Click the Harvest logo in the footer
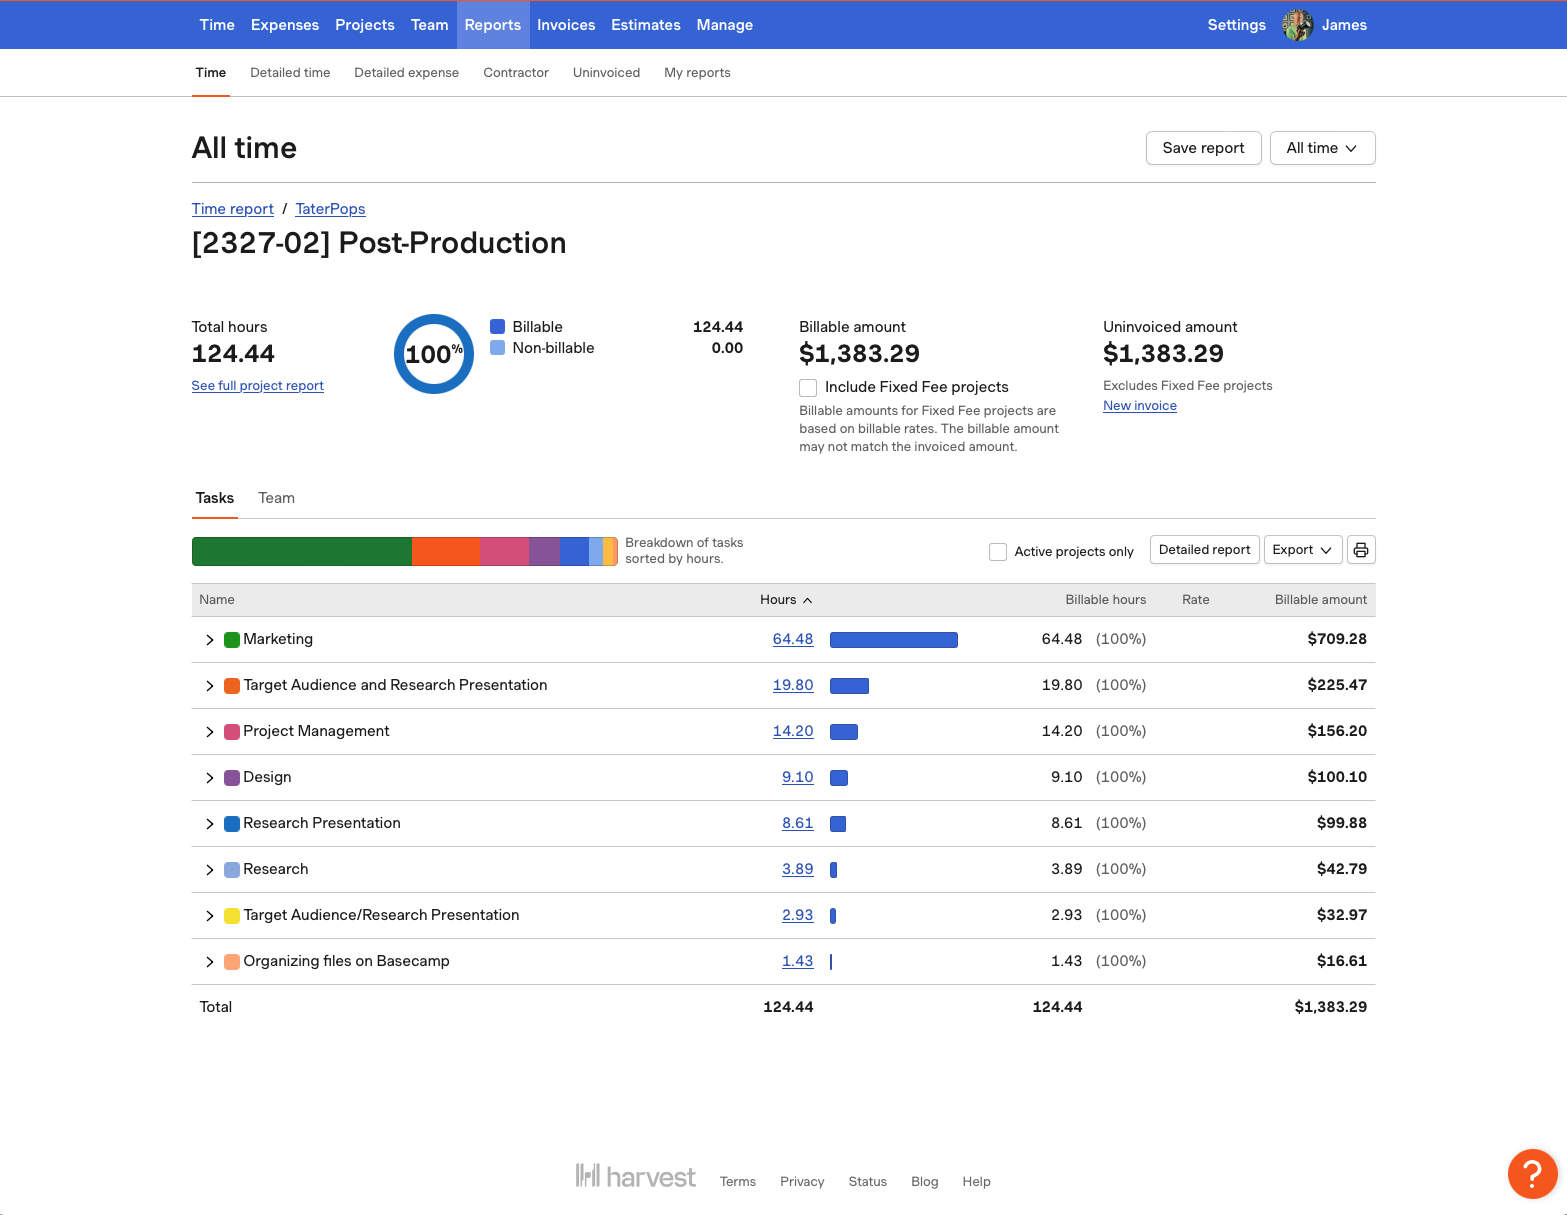 tap(635, 1177)
